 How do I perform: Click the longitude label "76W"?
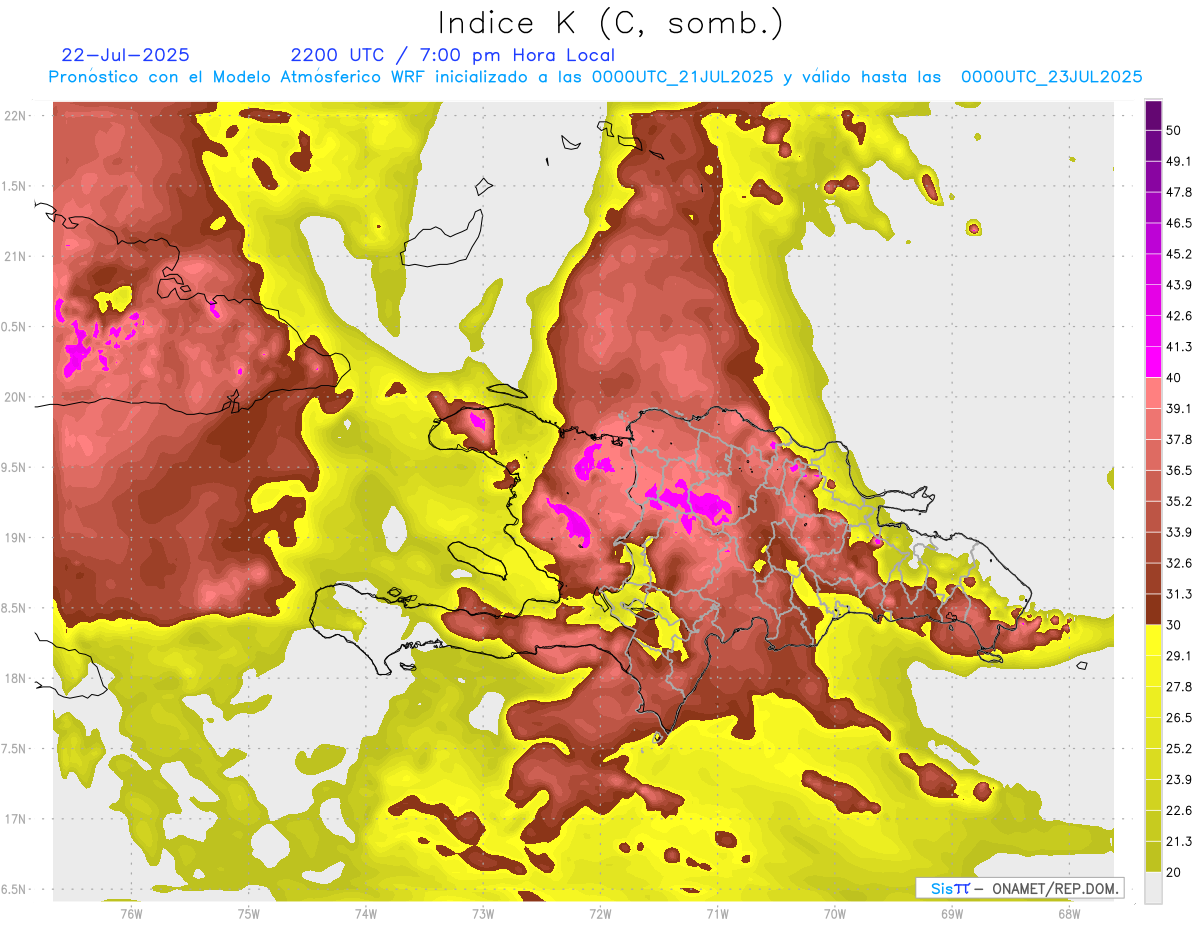(131, 914)
